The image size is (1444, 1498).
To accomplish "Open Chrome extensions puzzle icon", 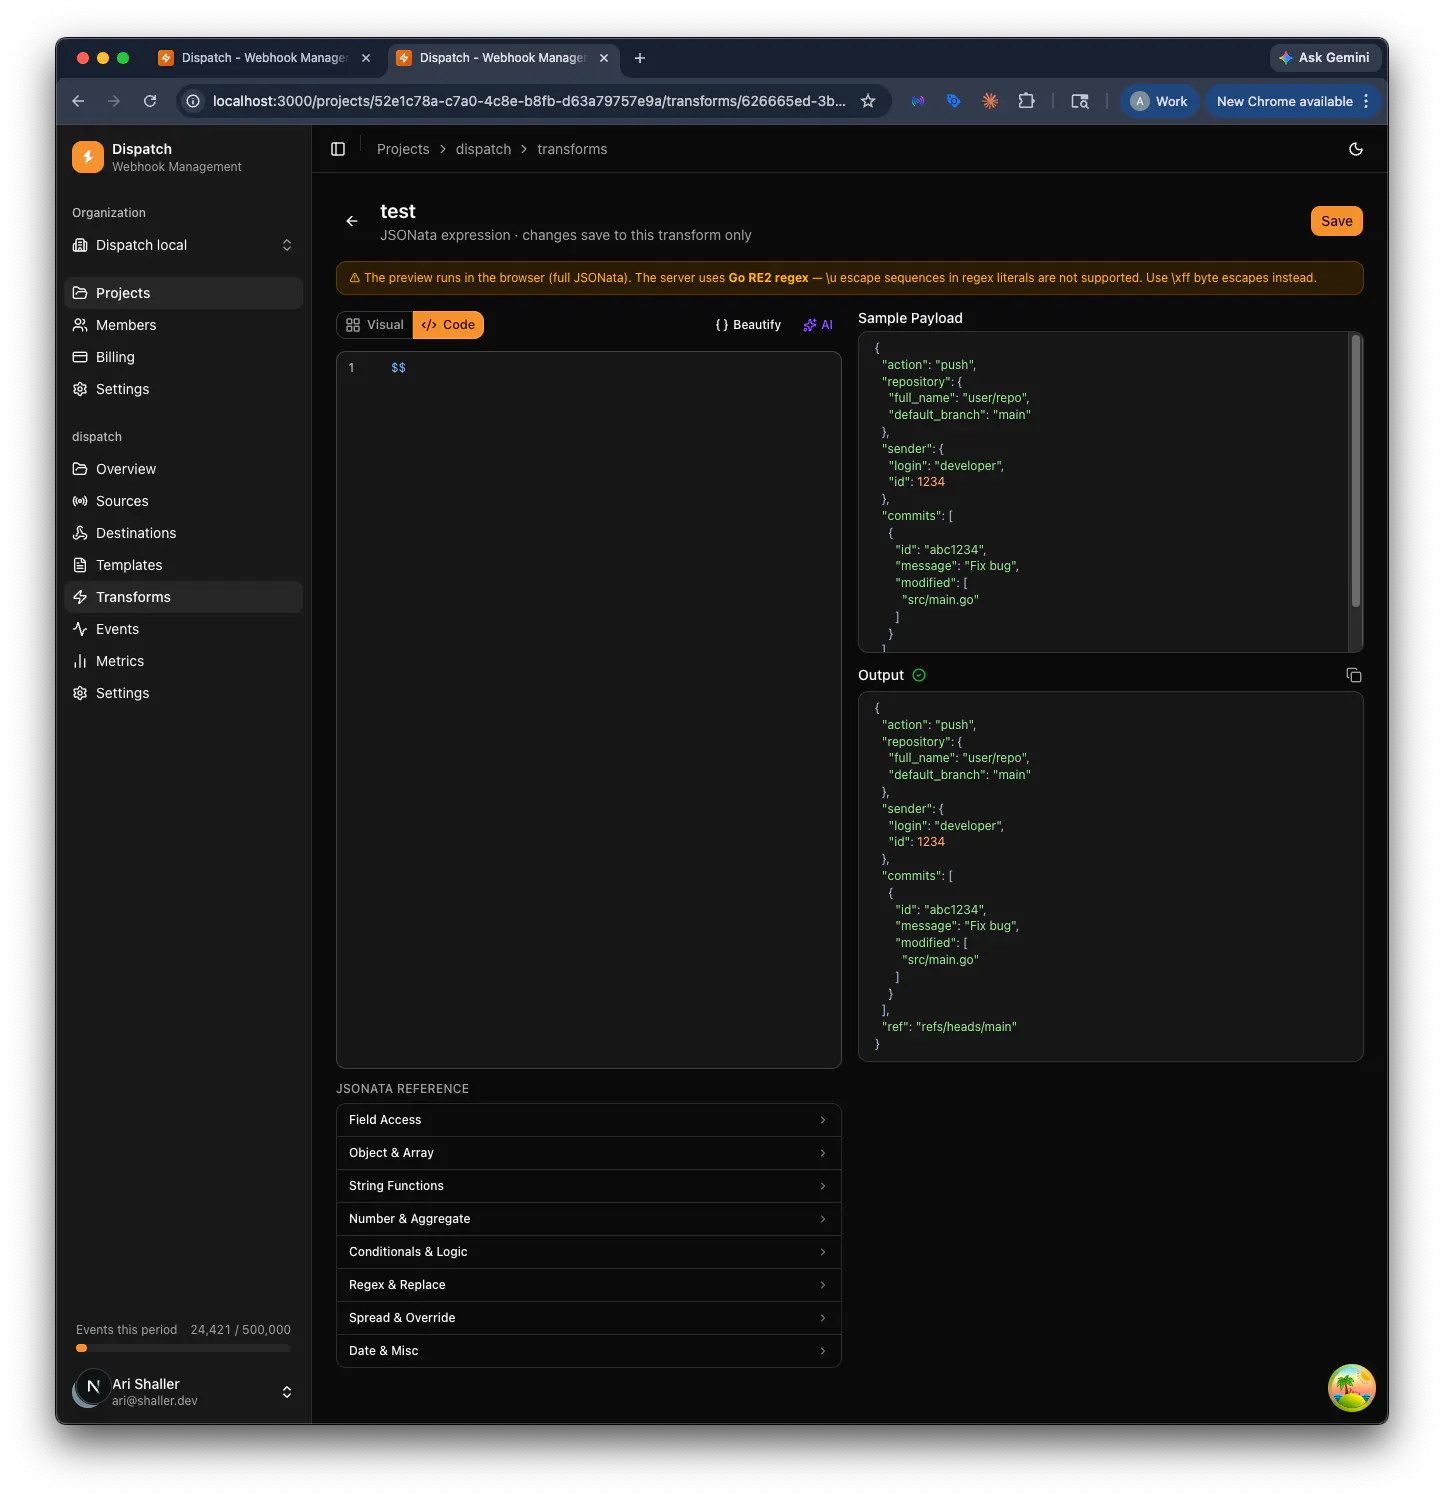I will (x=1026, y=101).
